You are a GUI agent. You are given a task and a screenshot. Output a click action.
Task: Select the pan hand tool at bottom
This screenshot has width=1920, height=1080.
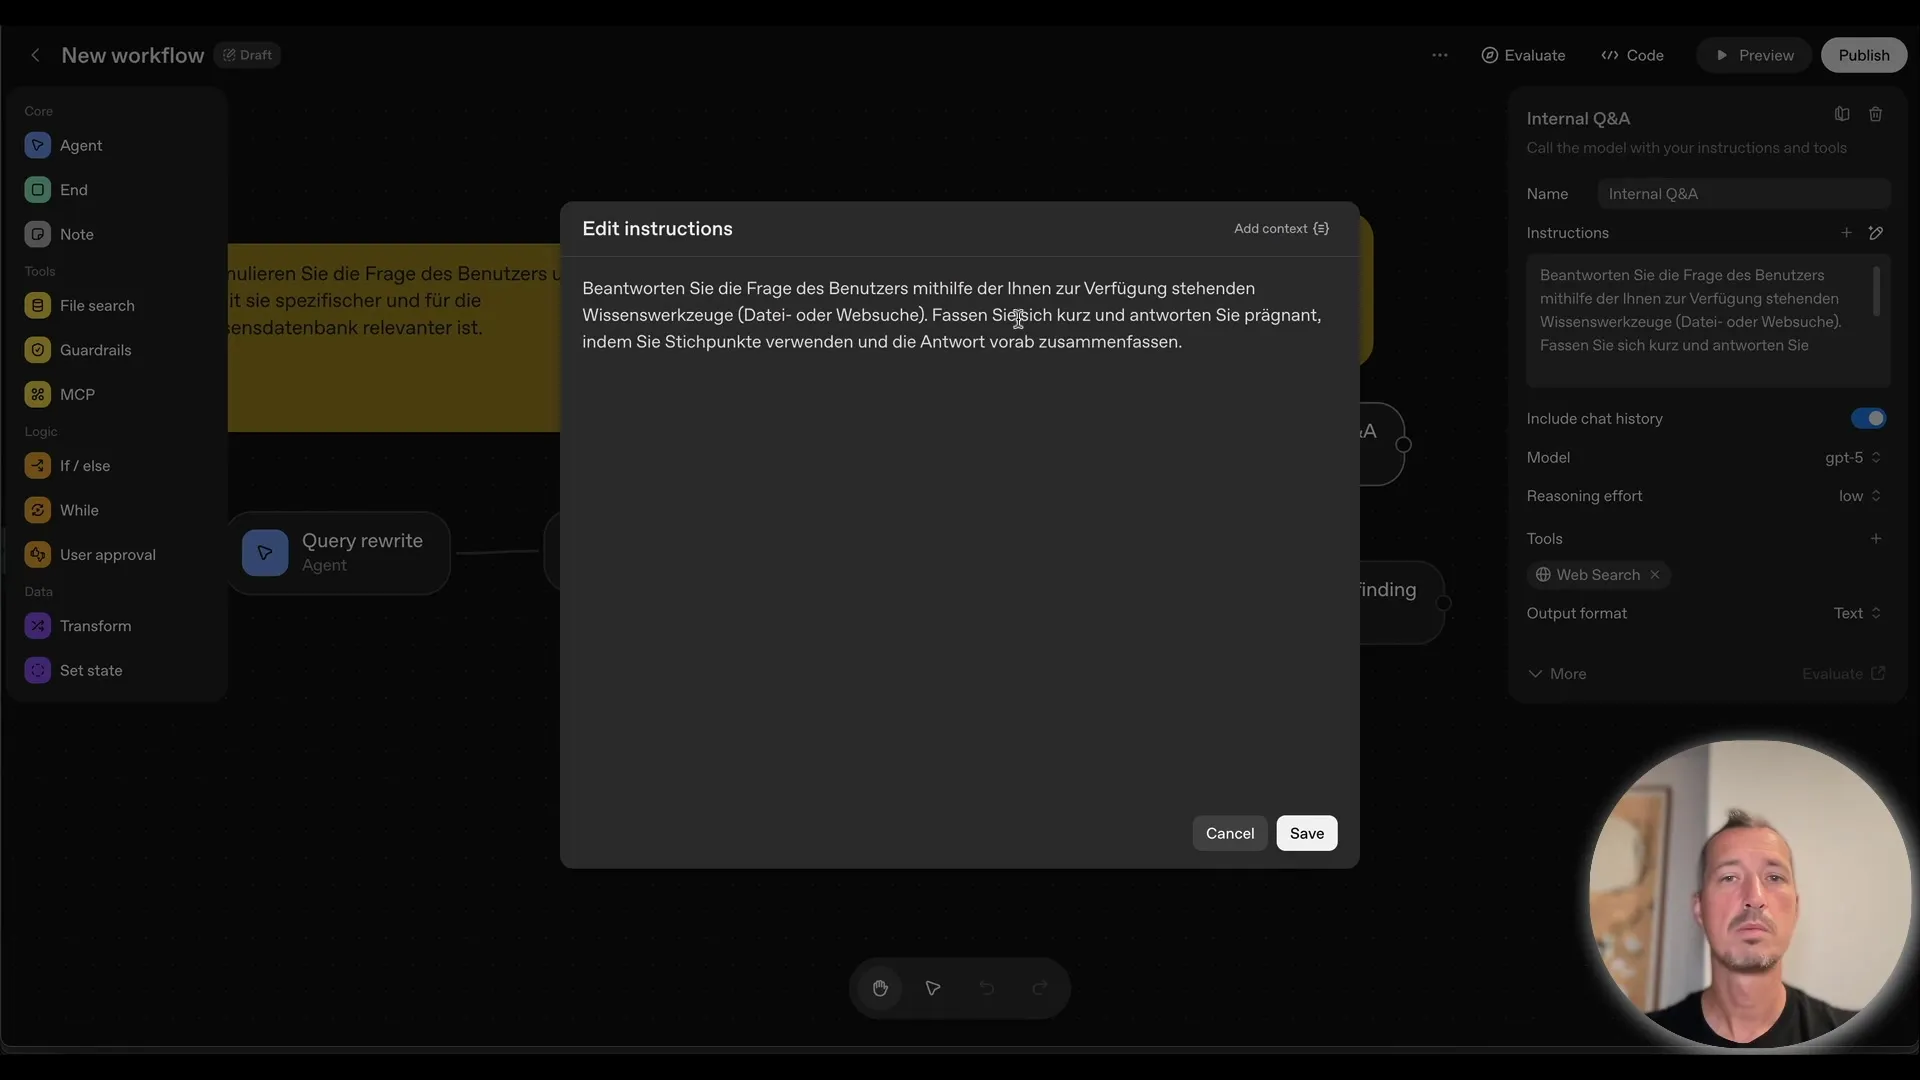tap(880, 988)
